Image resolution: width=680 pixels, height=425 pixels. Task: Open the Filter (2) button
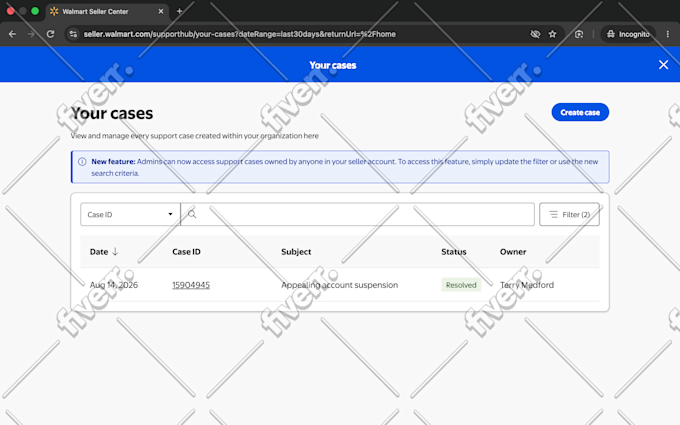point(569,214)
